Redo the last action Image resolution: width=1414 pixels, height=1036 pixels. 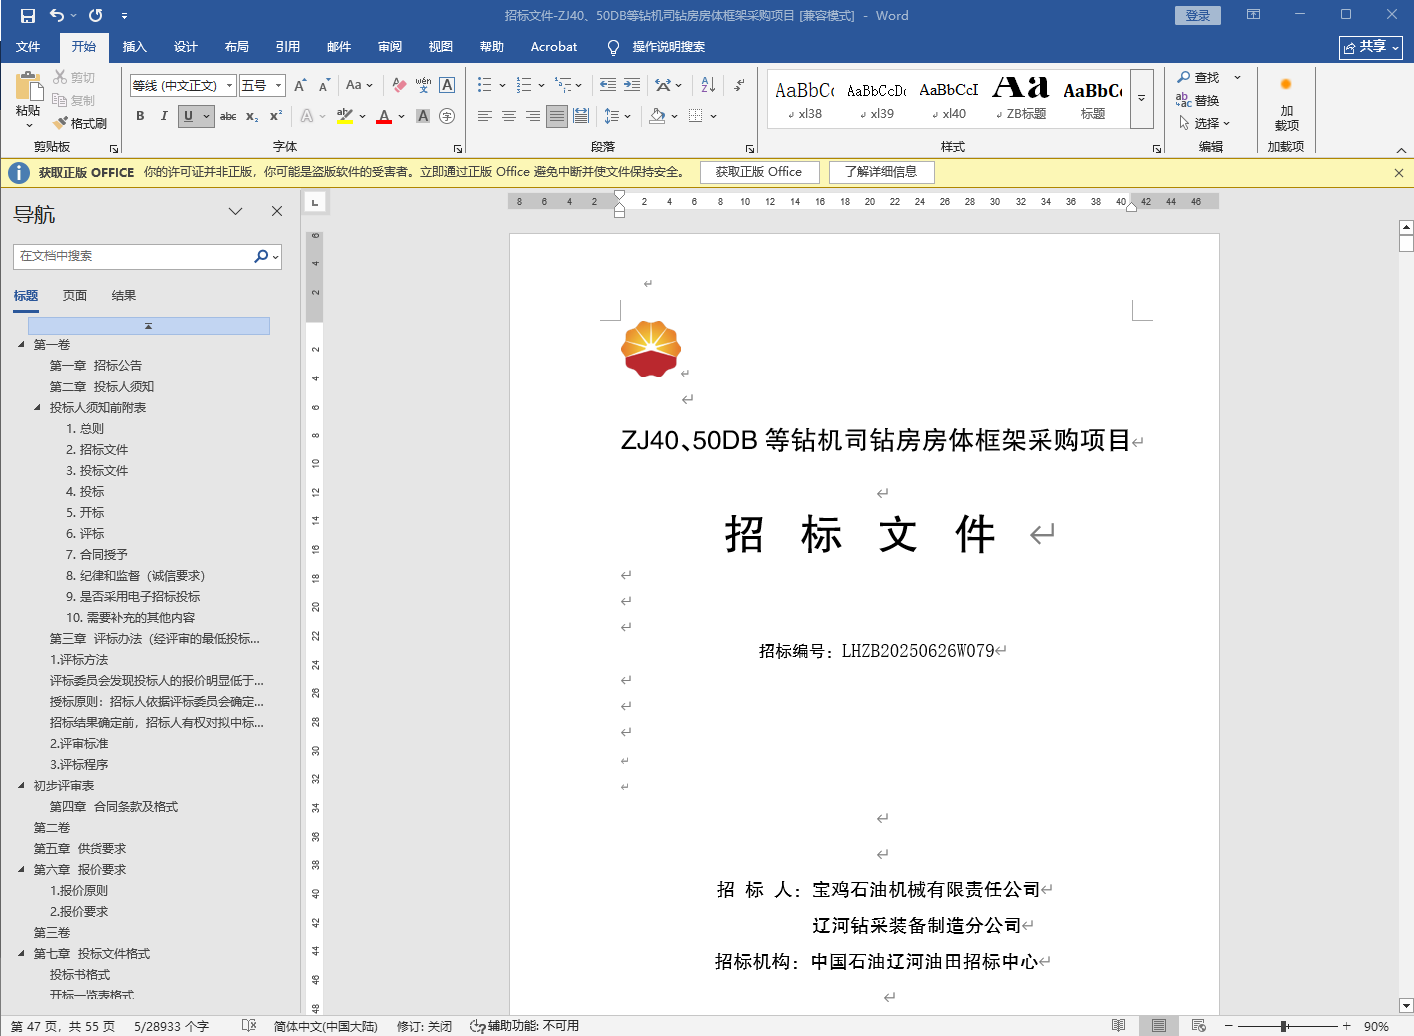tap(96, 16)
